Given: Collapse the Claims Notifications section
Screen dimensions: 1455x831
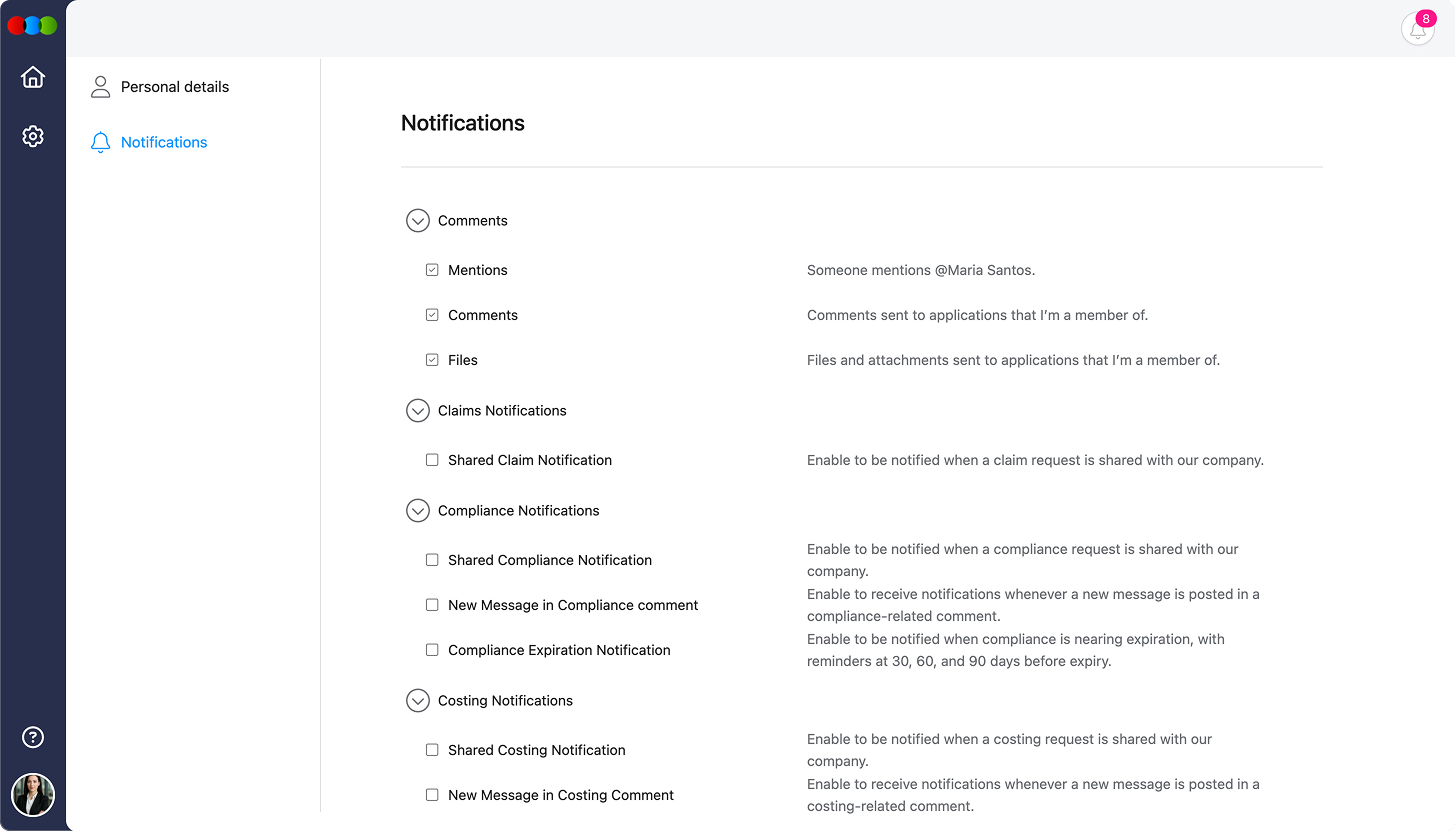Looking at the screenshot, I should (417, 410).
